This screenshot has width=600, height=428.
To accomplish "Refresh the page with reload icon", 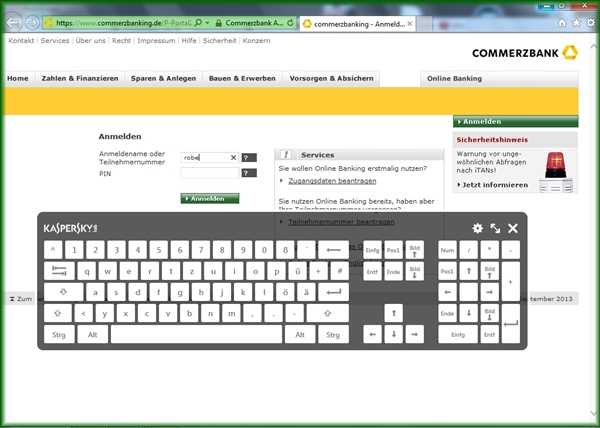I will click(x=290, y=23).
